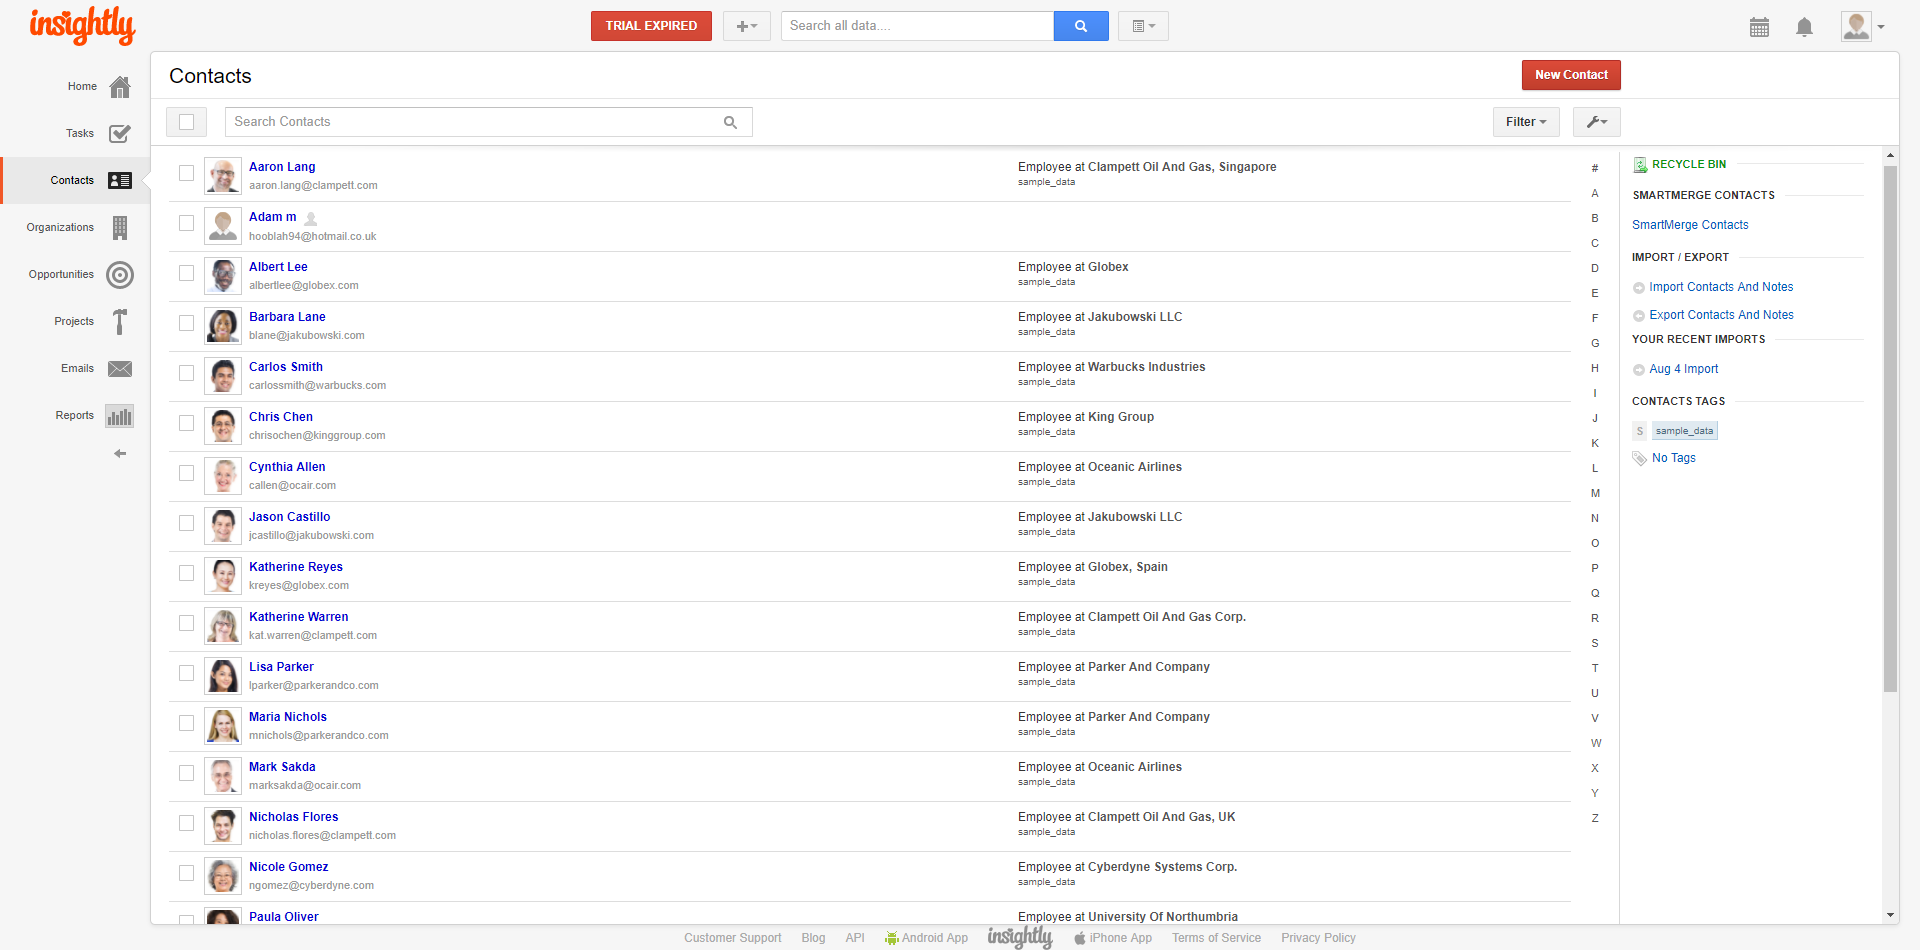This screenshot has height=950, width=1920.
Task: Check the box for Maria Nichols
Action: 186,723
